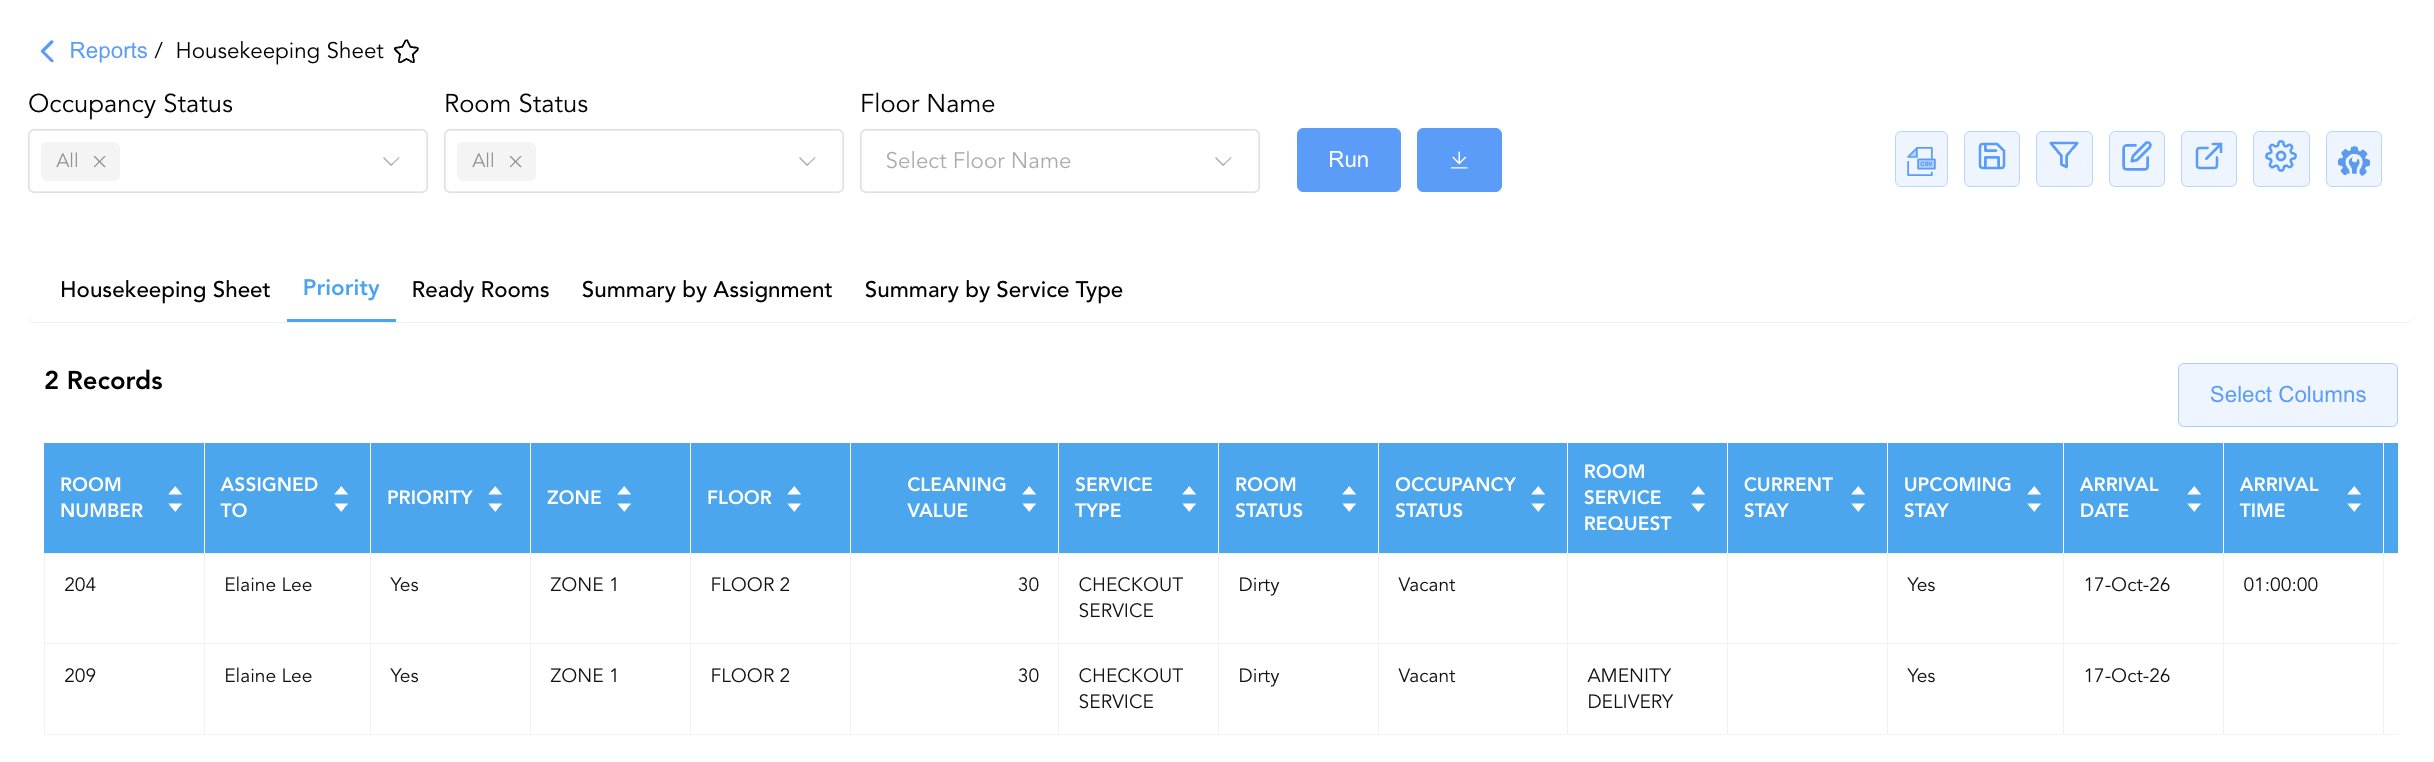The image size is (2434, 762).
Task: Open the Ready Rooms tab
Action: coord(481,290)
